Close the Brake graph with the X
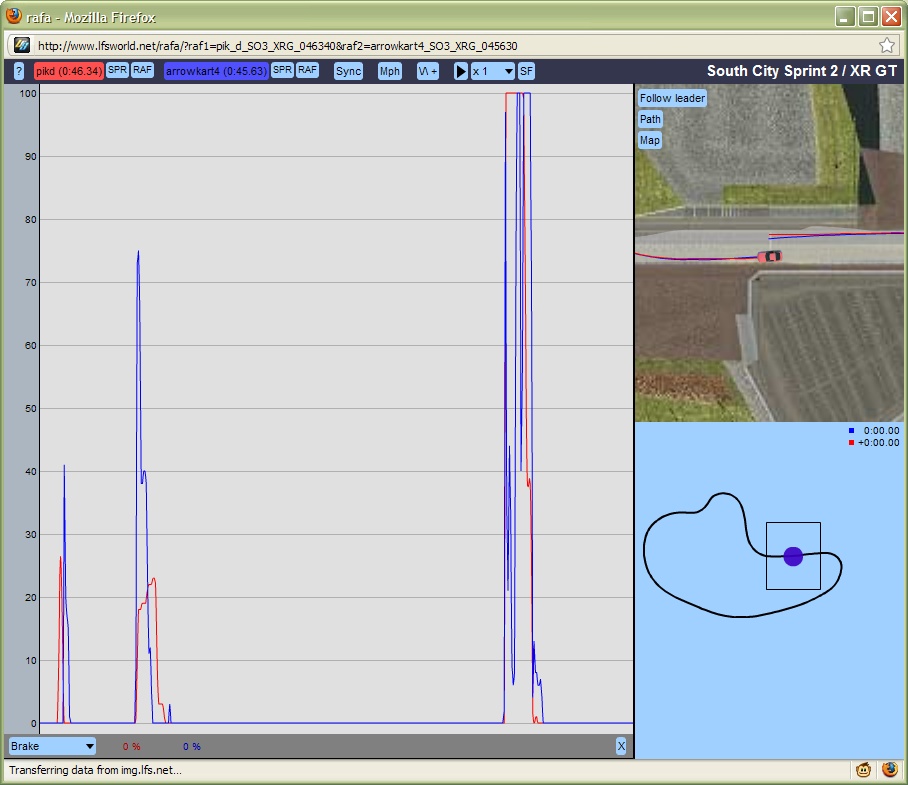Viewport: 908px width, 785px height. pyautogui.click(x=621, y=746)
